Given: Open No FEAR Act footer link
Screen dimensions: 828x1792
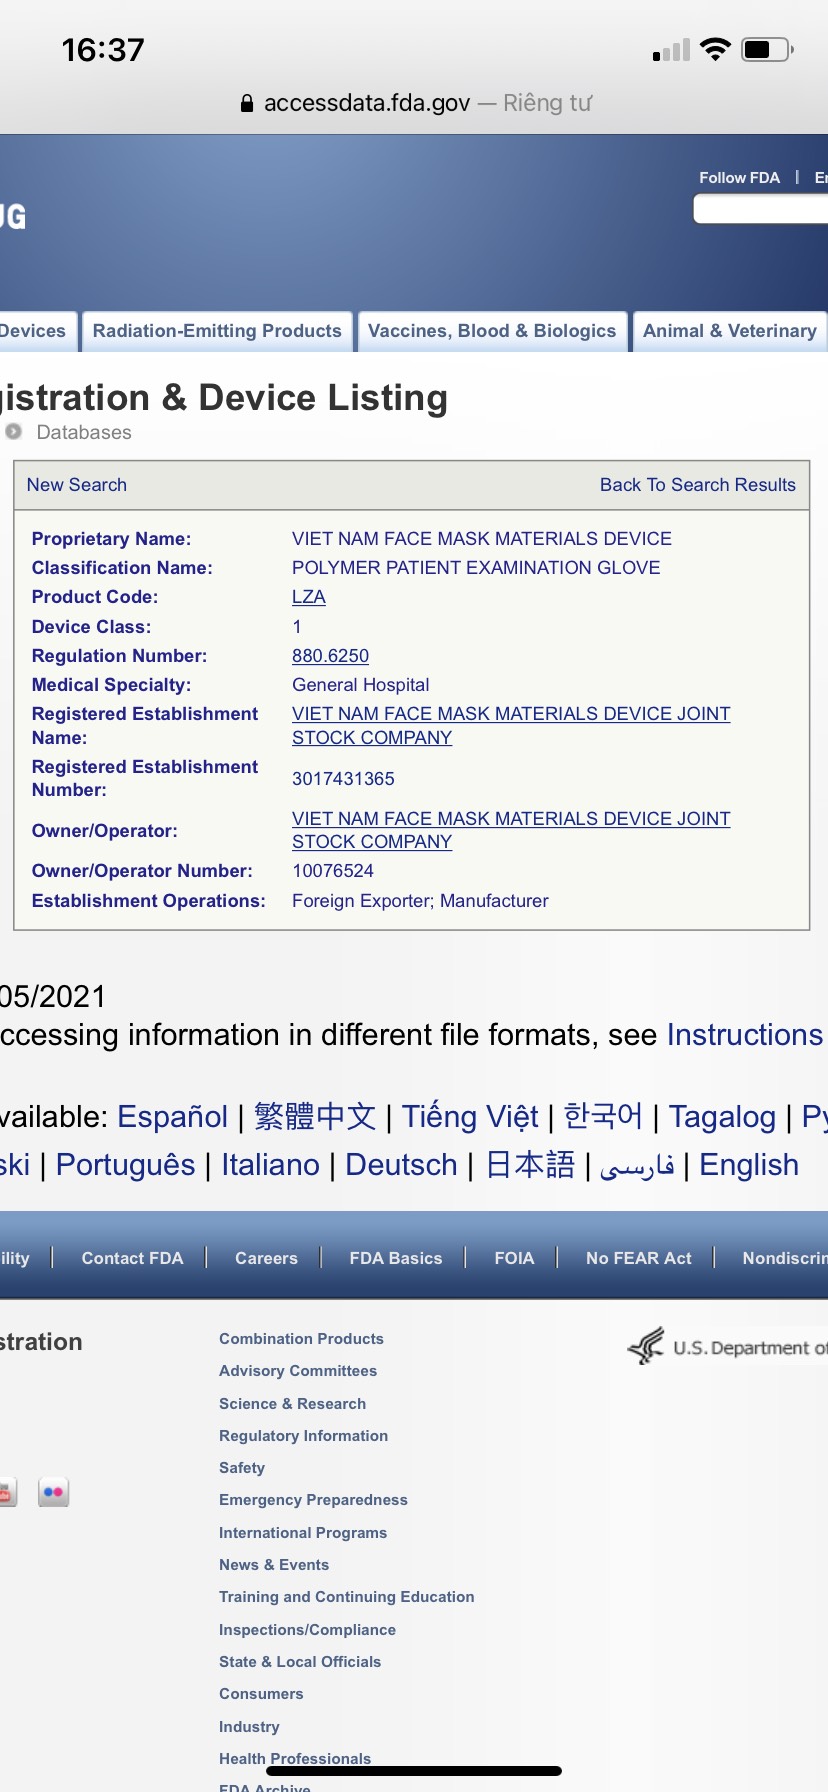Looking at the screenshot, I should coord(639,1258).
